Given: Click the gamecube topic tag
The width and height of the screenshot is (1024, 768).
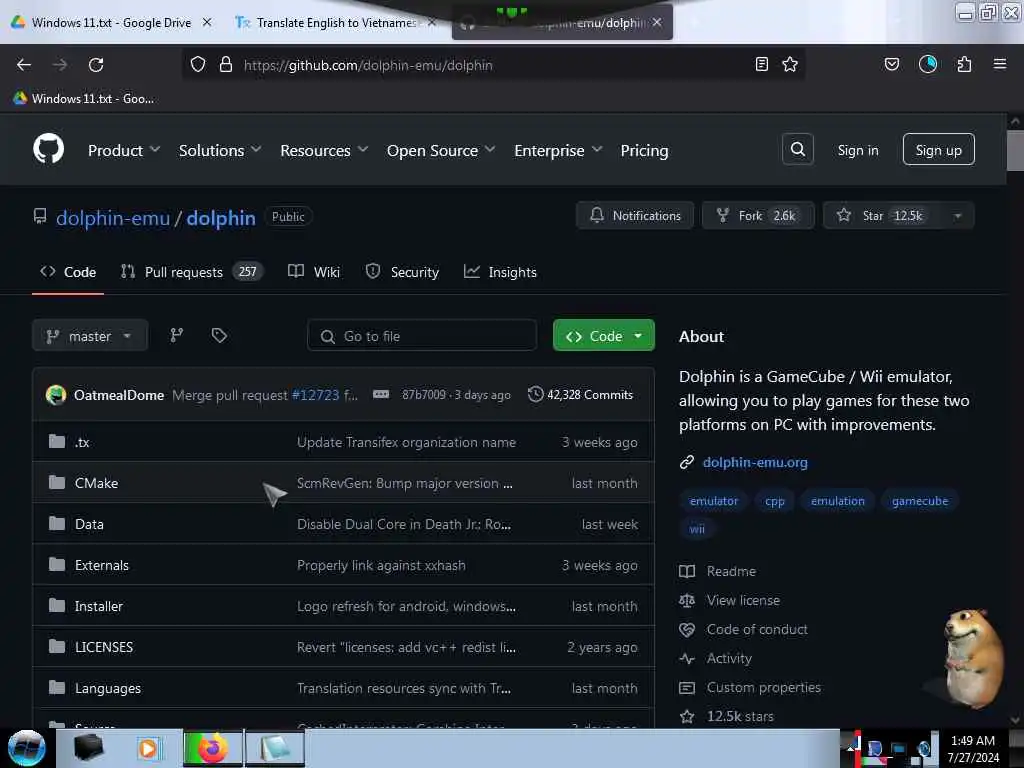Looking at the screenshot, I should click(x=920, y=501).
